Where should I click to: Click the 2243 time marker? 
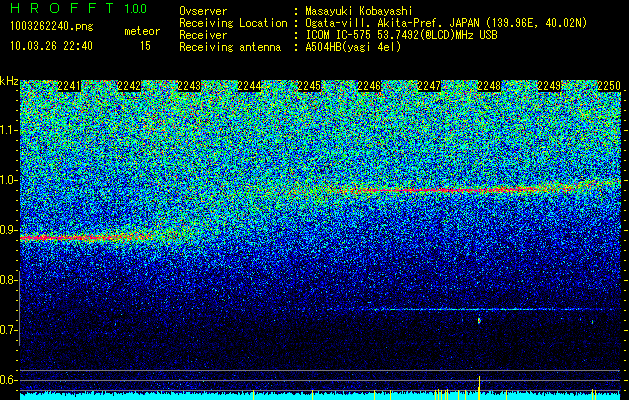(189, 86)
